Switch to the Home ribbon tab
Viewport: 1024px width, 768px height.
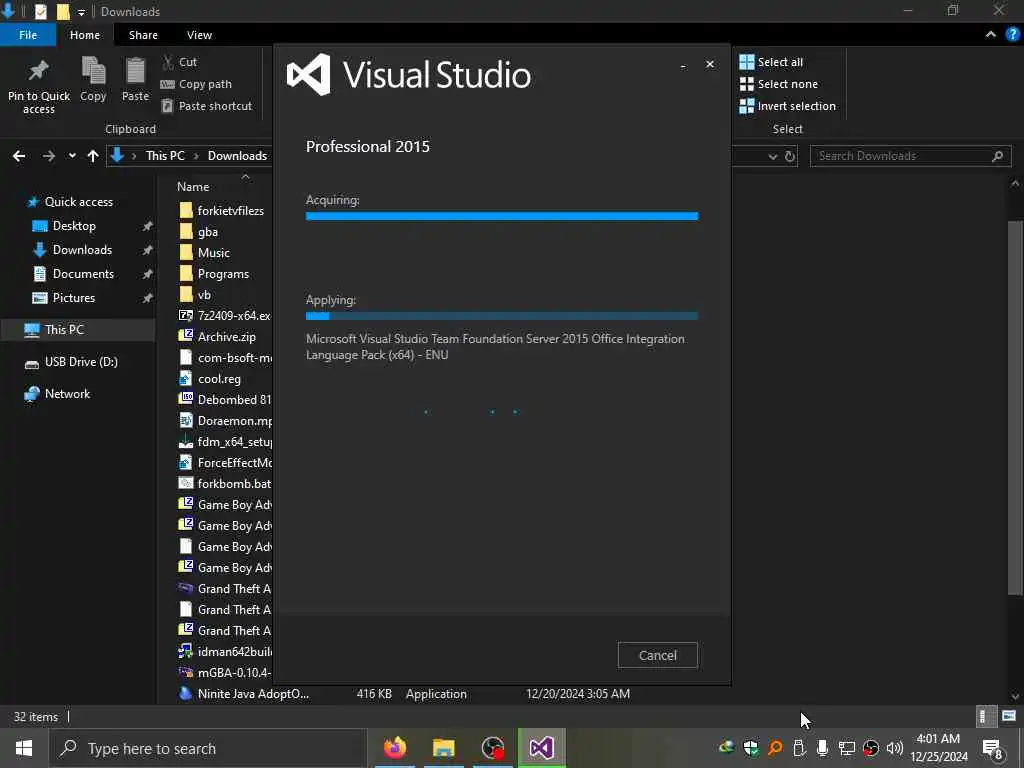85,35
